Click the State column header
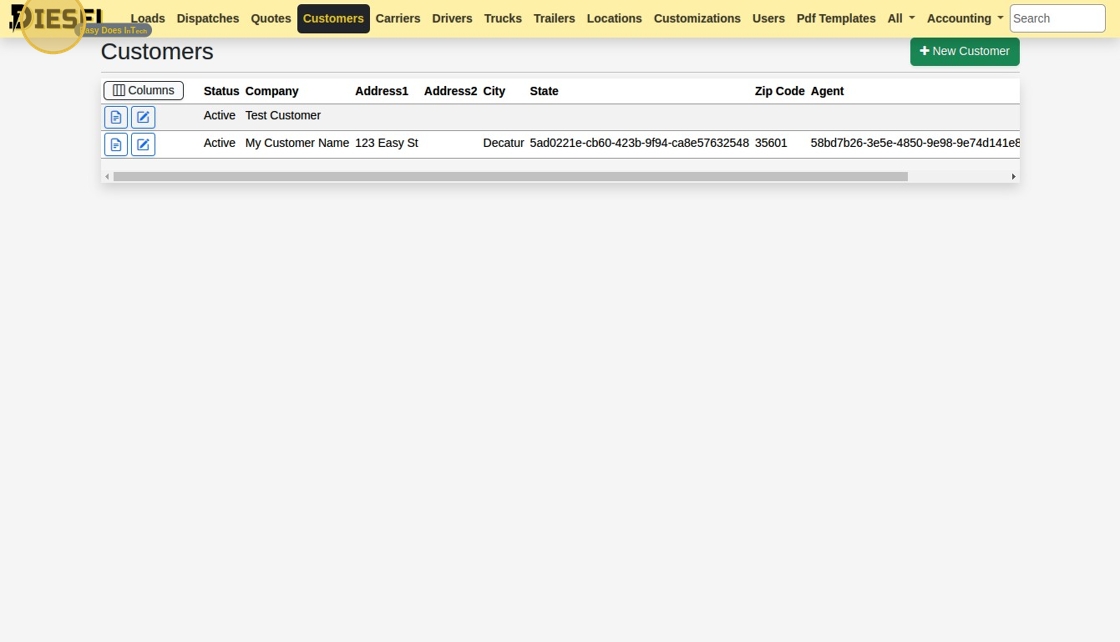 click(544, 91)
